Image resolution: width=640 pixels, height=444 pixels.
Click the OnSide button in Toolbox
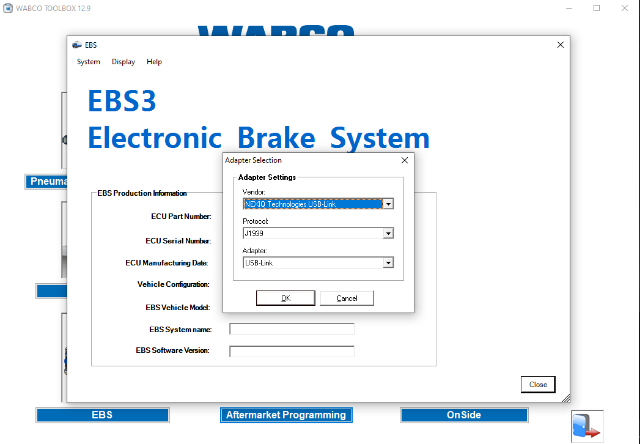click(464, 415)
